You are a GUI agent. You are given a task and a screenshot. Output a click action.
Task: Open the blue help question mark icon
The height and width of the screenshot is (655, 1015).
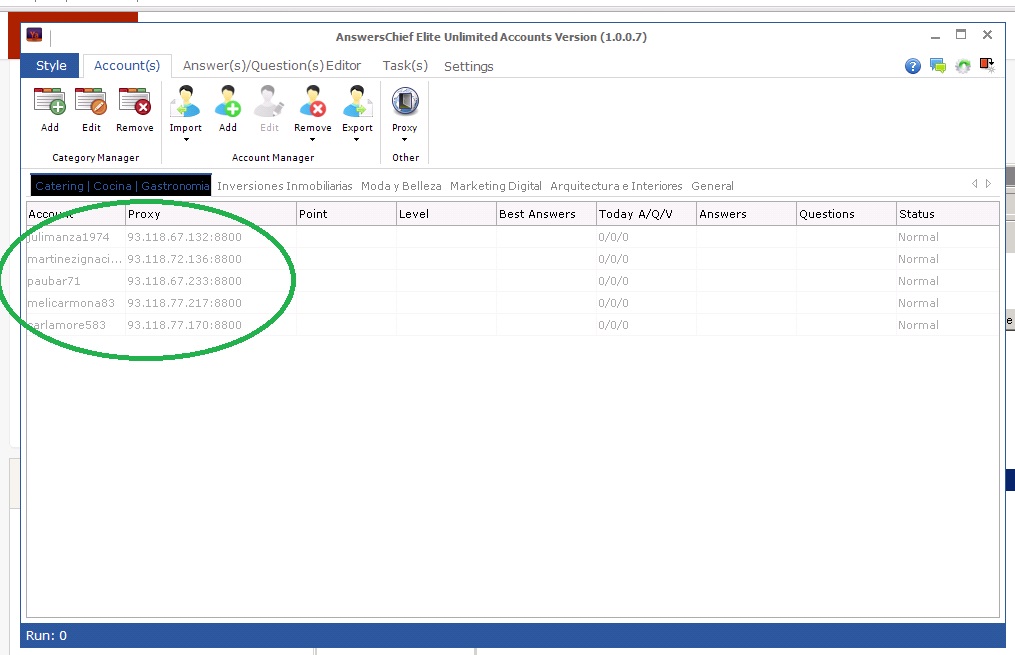click(912, 66)
